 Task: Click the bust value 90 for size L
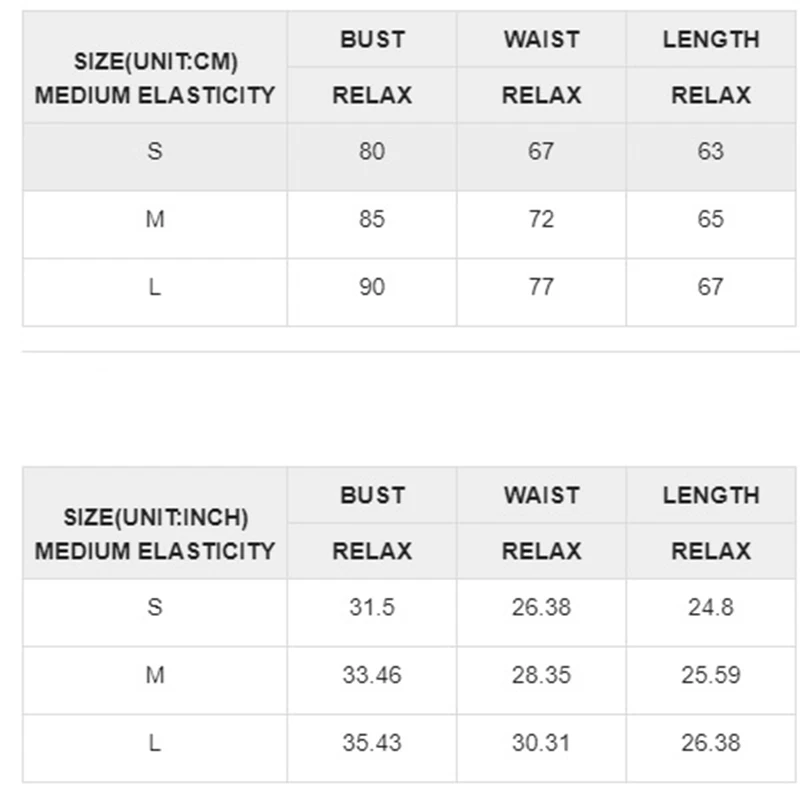coord(372,288)
